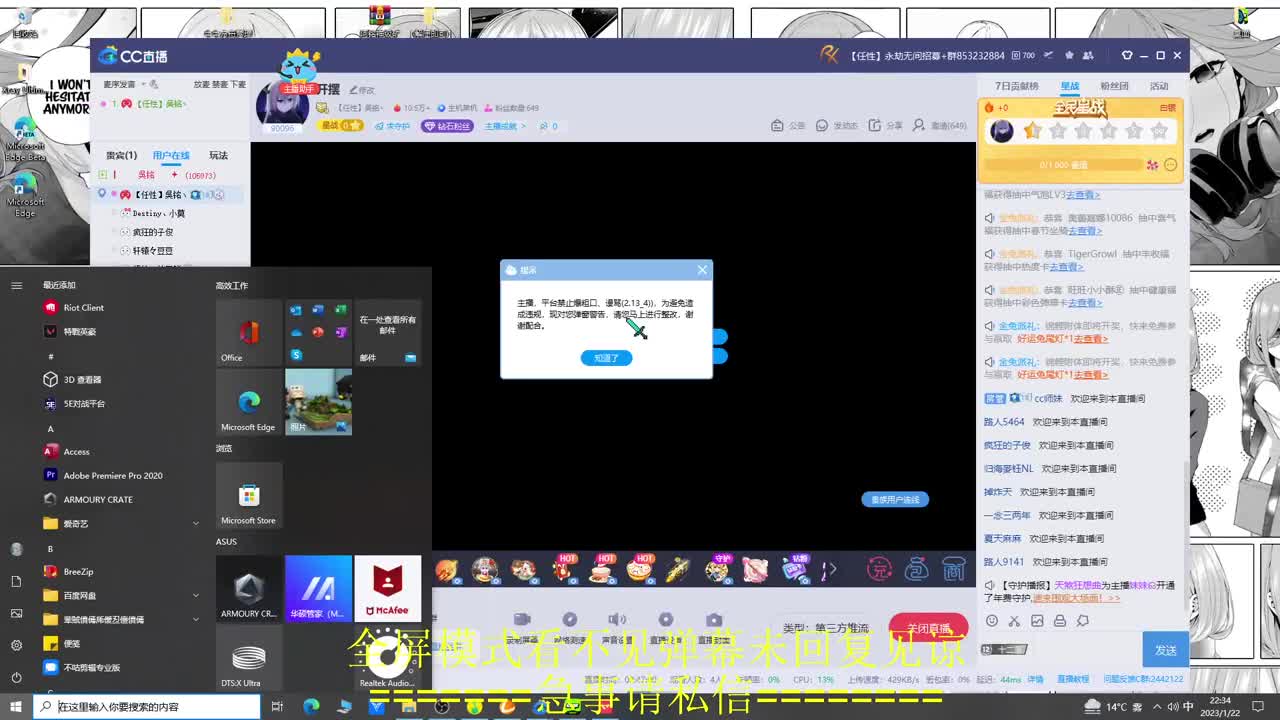Expand the 百度网盘 folder in Start menu

coord(120,595)
